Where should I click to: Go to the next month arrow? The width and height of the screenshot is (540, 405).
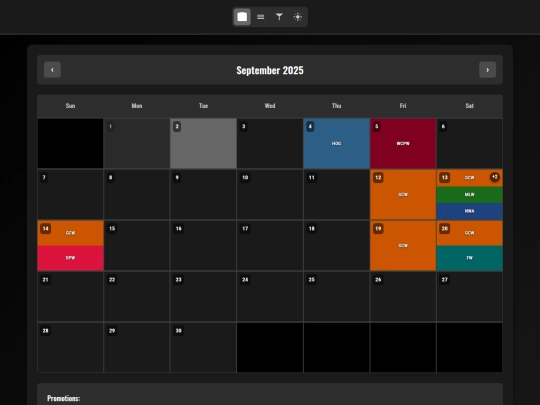pyautogui.click(x=488, y=70)
